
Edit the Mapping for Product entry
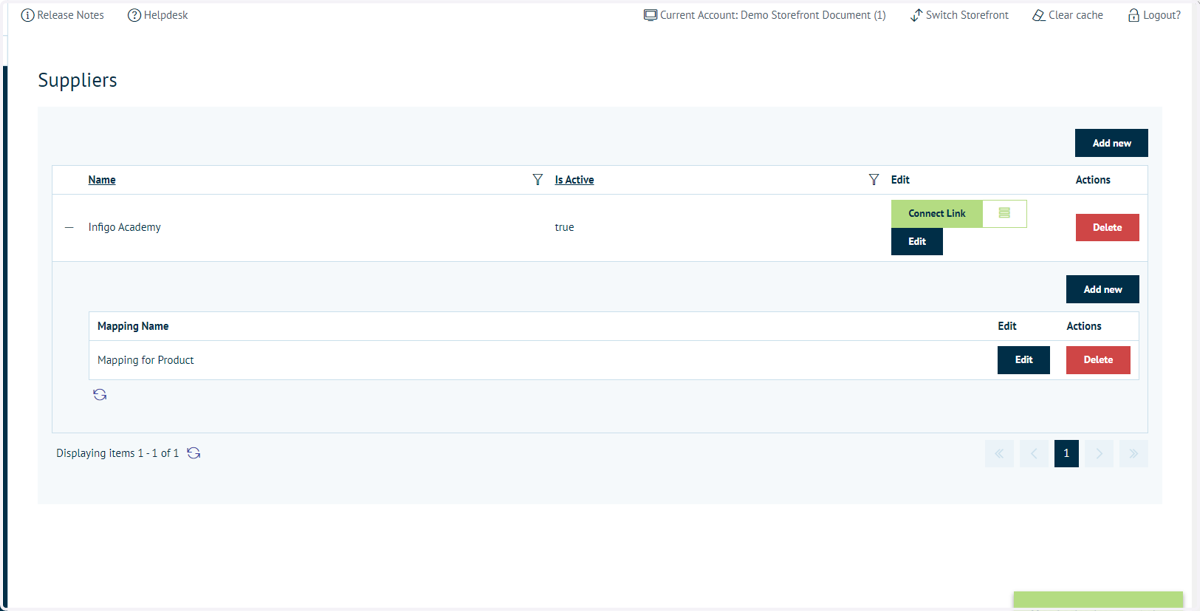[1024, 360]
